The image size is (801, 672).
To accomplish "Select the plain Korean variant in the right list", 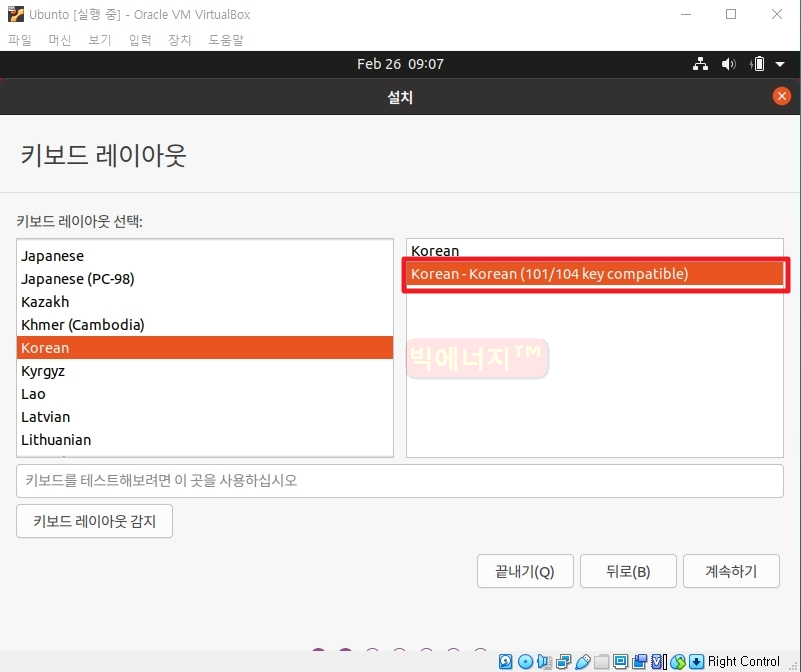I will [x=595, y=250].
